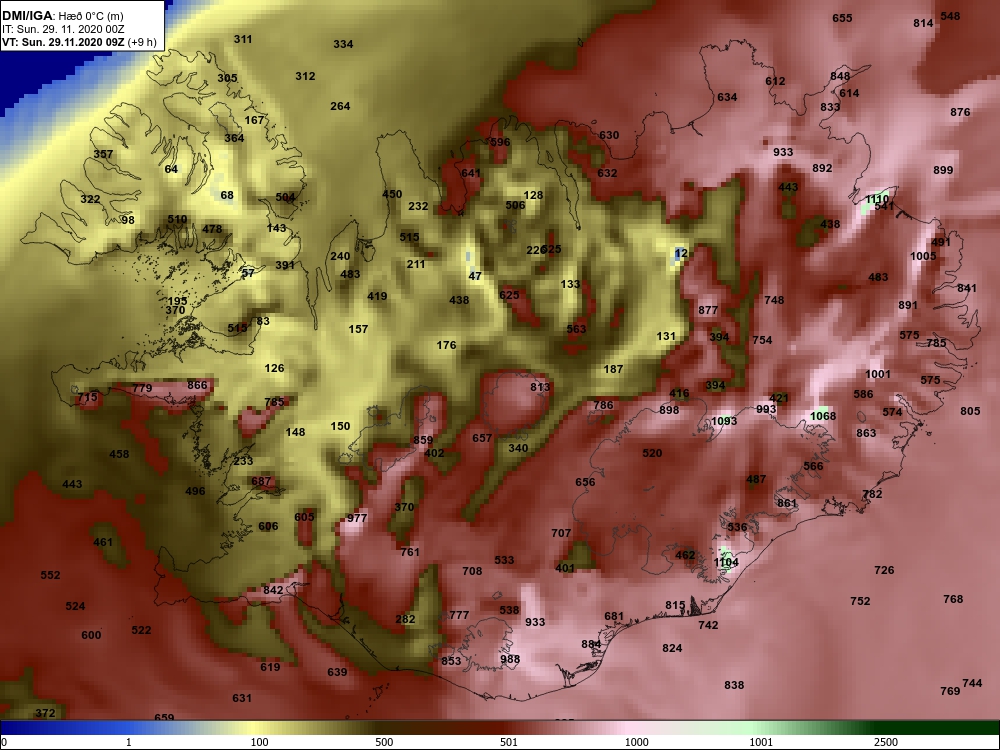Image resolution: width=1000 pixels, height=750 pixels.
Task: Click the map value 1068
Action: [823, 416]
